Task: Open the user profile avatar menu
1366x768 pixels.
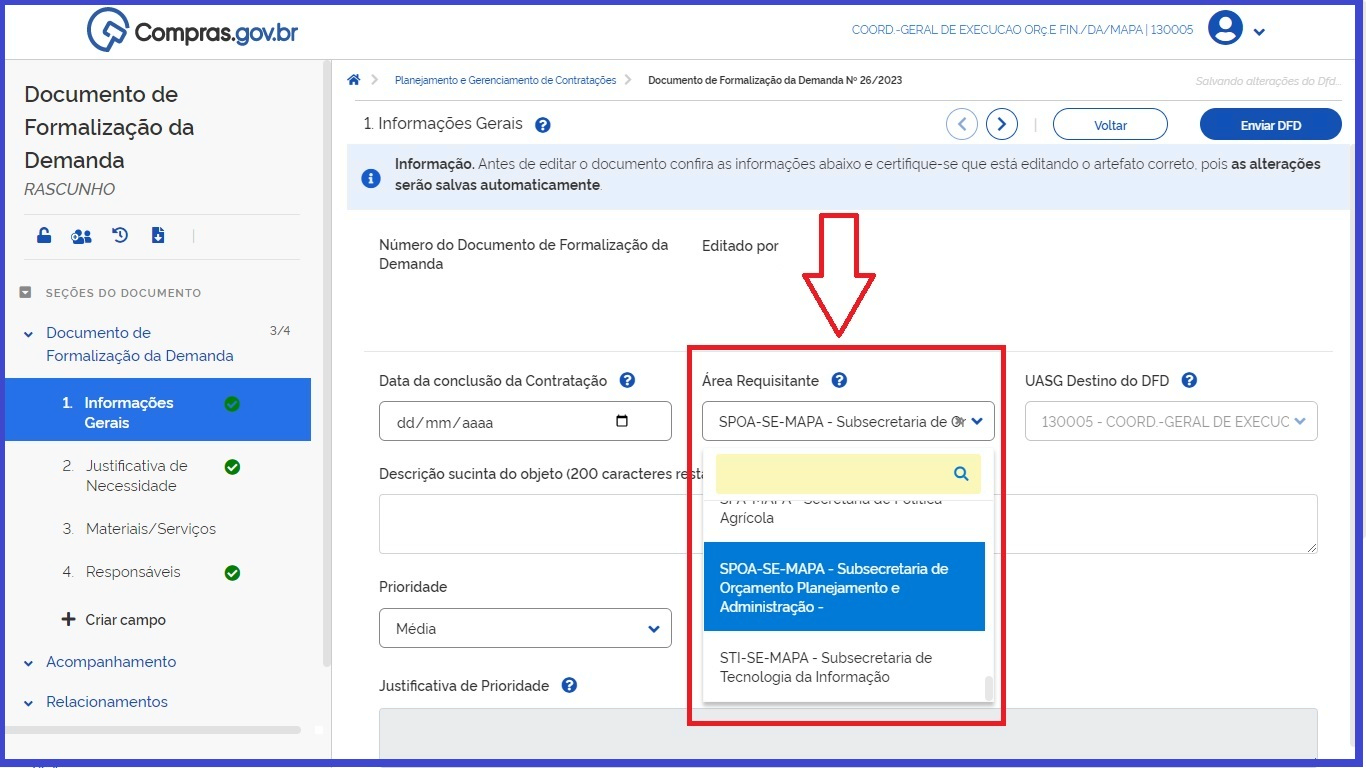Action: 1225,29
